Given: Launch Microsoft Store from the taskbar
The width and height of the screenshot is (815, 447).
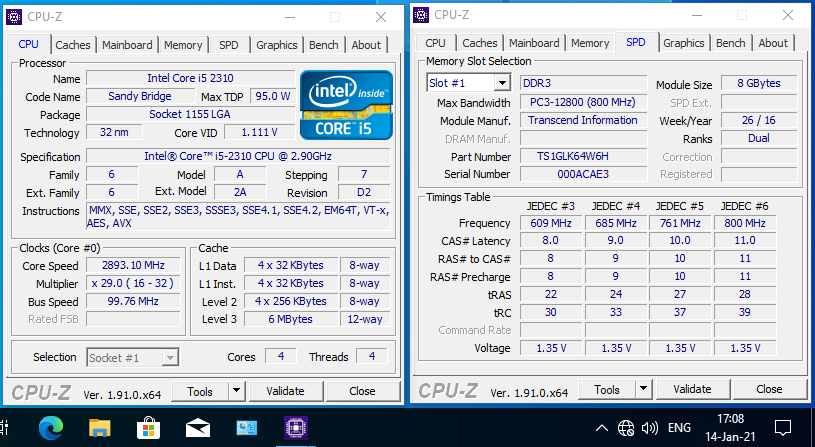Looking at the screenshot, I should 149,428.
